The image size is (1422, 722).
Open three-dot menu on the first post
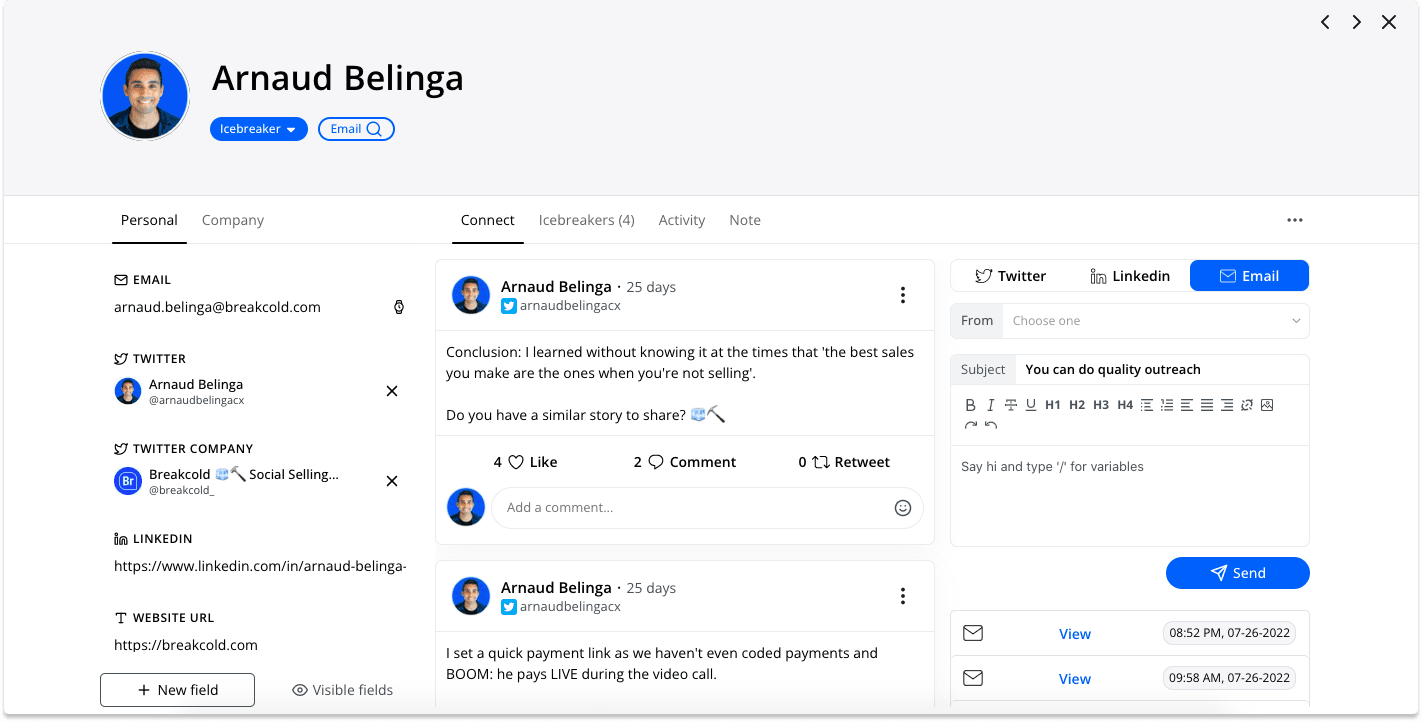pyautogui.click(x=902, y=295)
